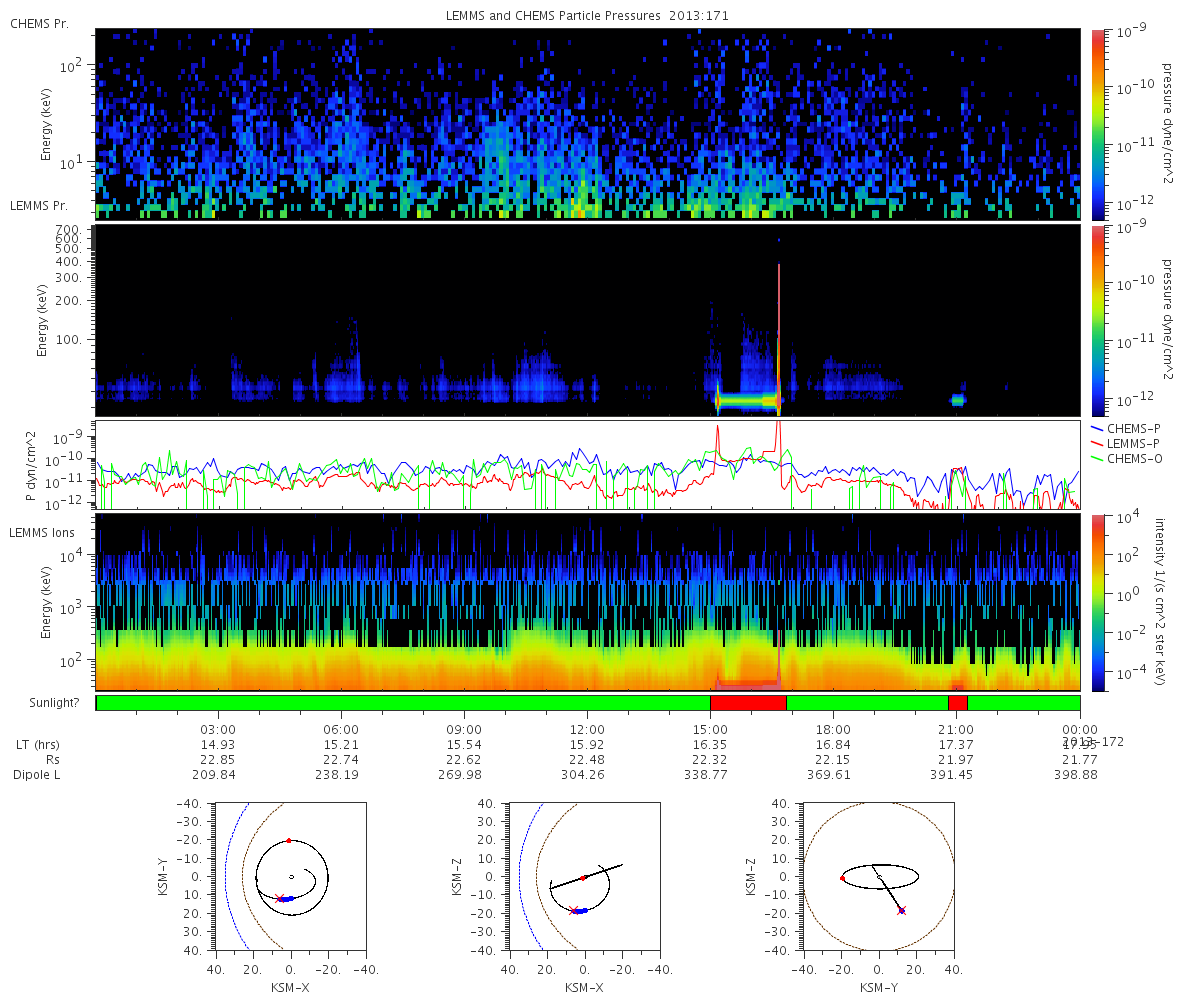Select the blue CHEMS-P legend entry
This screenshot has height=1000, width=1200.
click(1131, 428)
